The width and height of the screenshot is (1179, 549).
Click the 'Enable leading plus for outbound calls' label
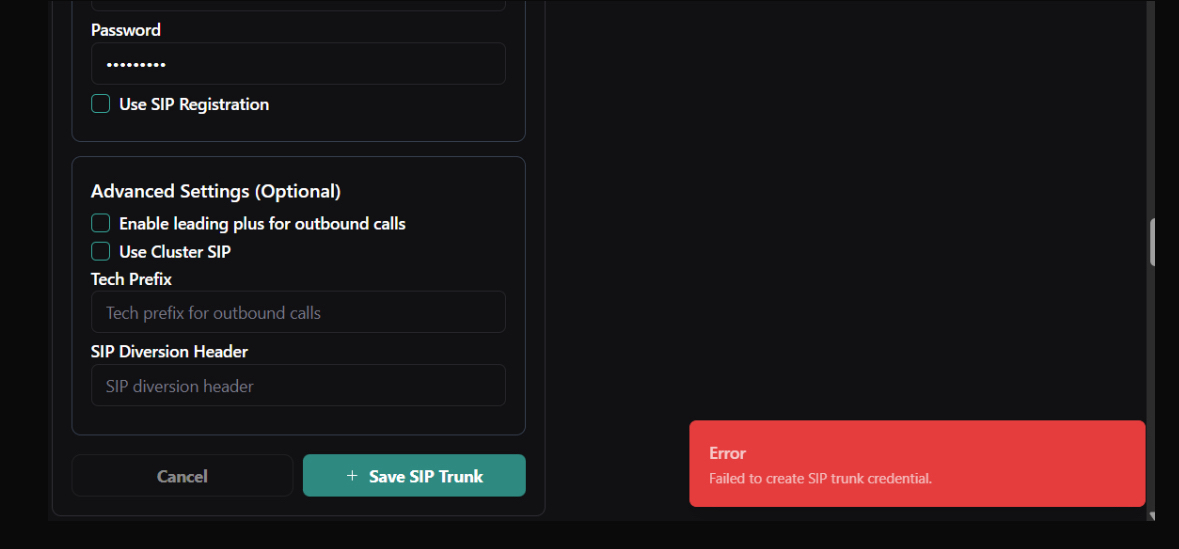pyautogui.click(x=262, y=224)
